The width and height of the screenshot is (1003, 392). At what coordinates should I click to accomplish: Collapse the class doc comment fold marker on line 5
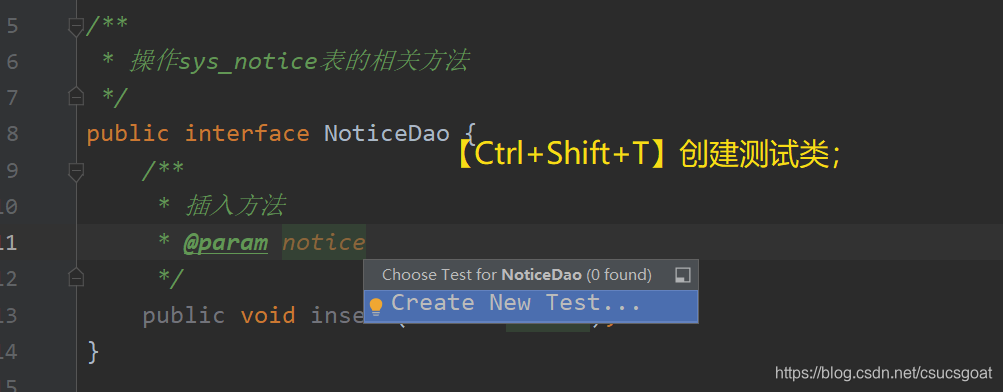[76, 27]
